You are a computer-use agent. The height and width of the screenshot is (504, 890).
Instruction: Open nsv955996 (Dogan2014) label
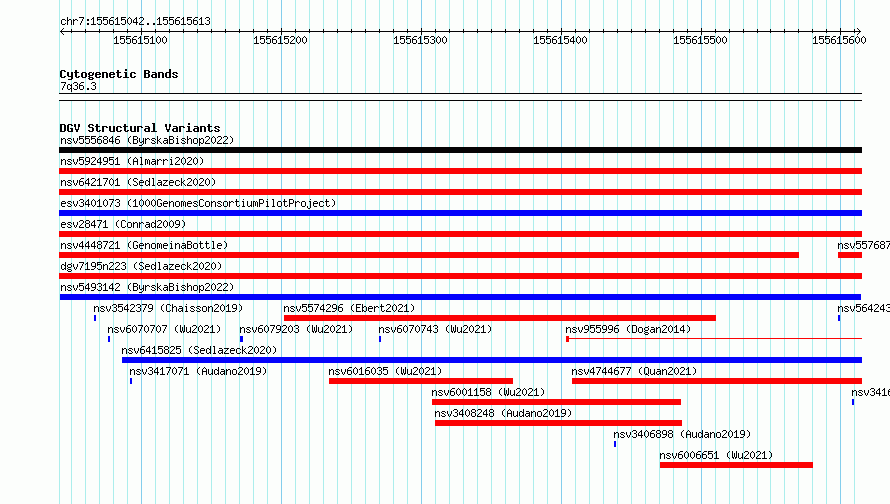[628, 329]
